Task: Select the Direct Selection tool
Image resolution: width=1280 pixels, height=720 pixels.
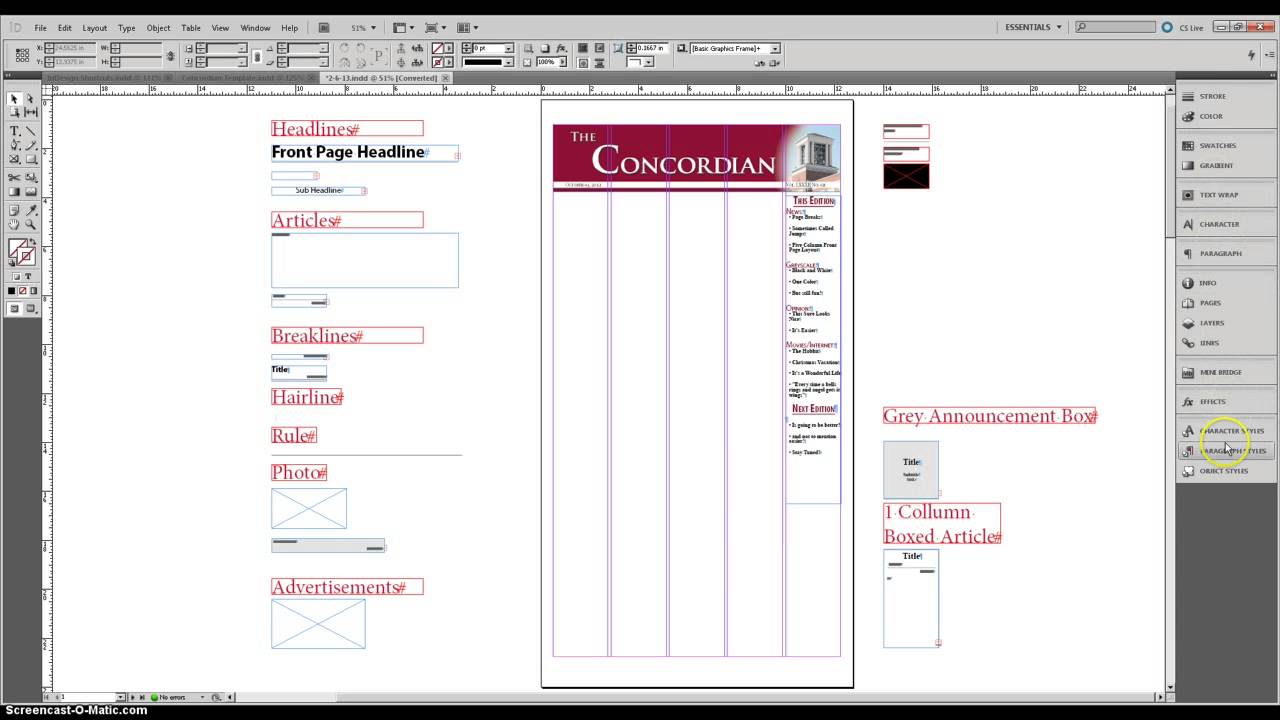Action: click(x=30, y=99)
